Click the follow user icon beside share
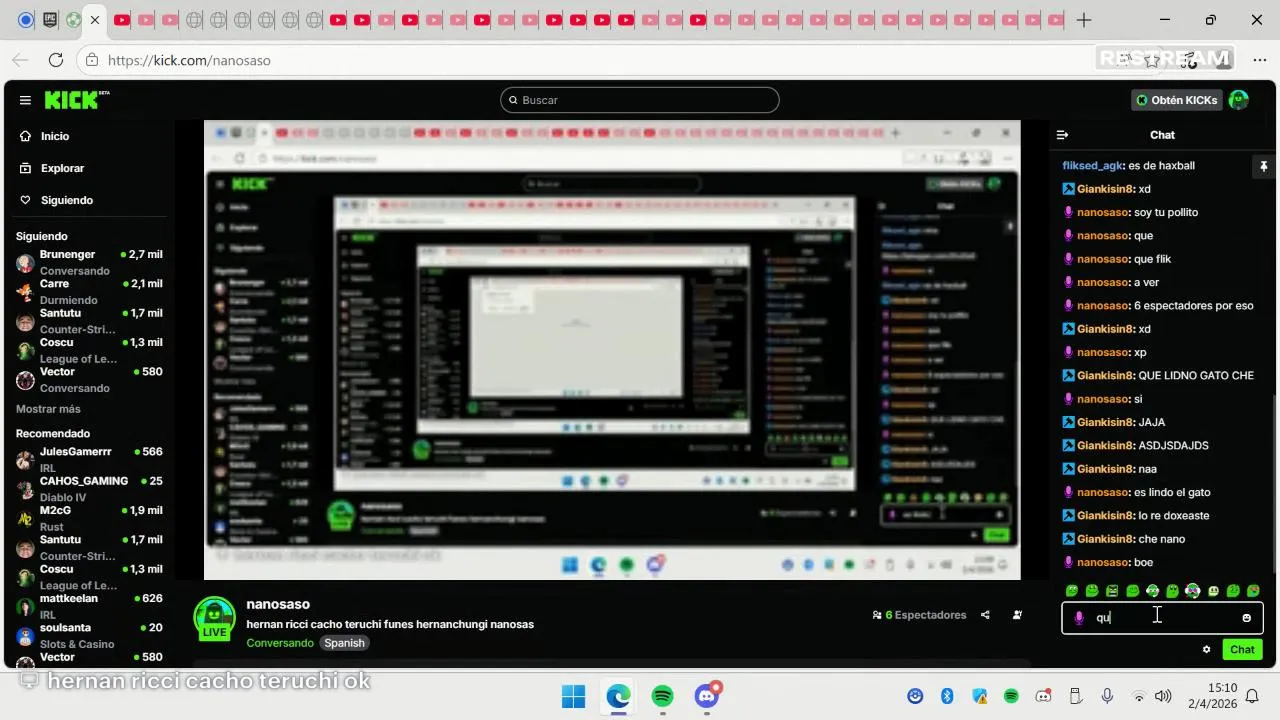Image resolution: width=1280 pixels, height=720 pixels. tap(1017, 615)
